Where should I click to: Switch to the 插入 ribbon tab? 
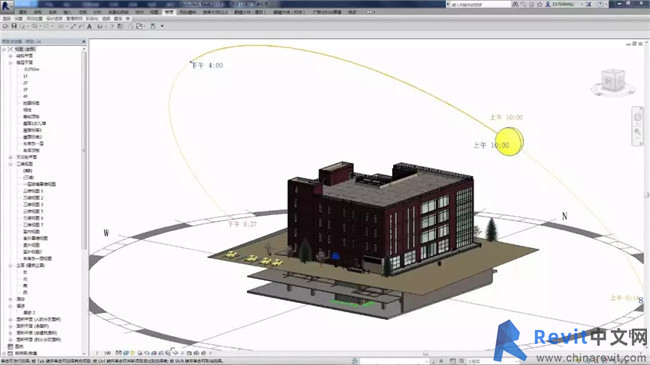67,12
